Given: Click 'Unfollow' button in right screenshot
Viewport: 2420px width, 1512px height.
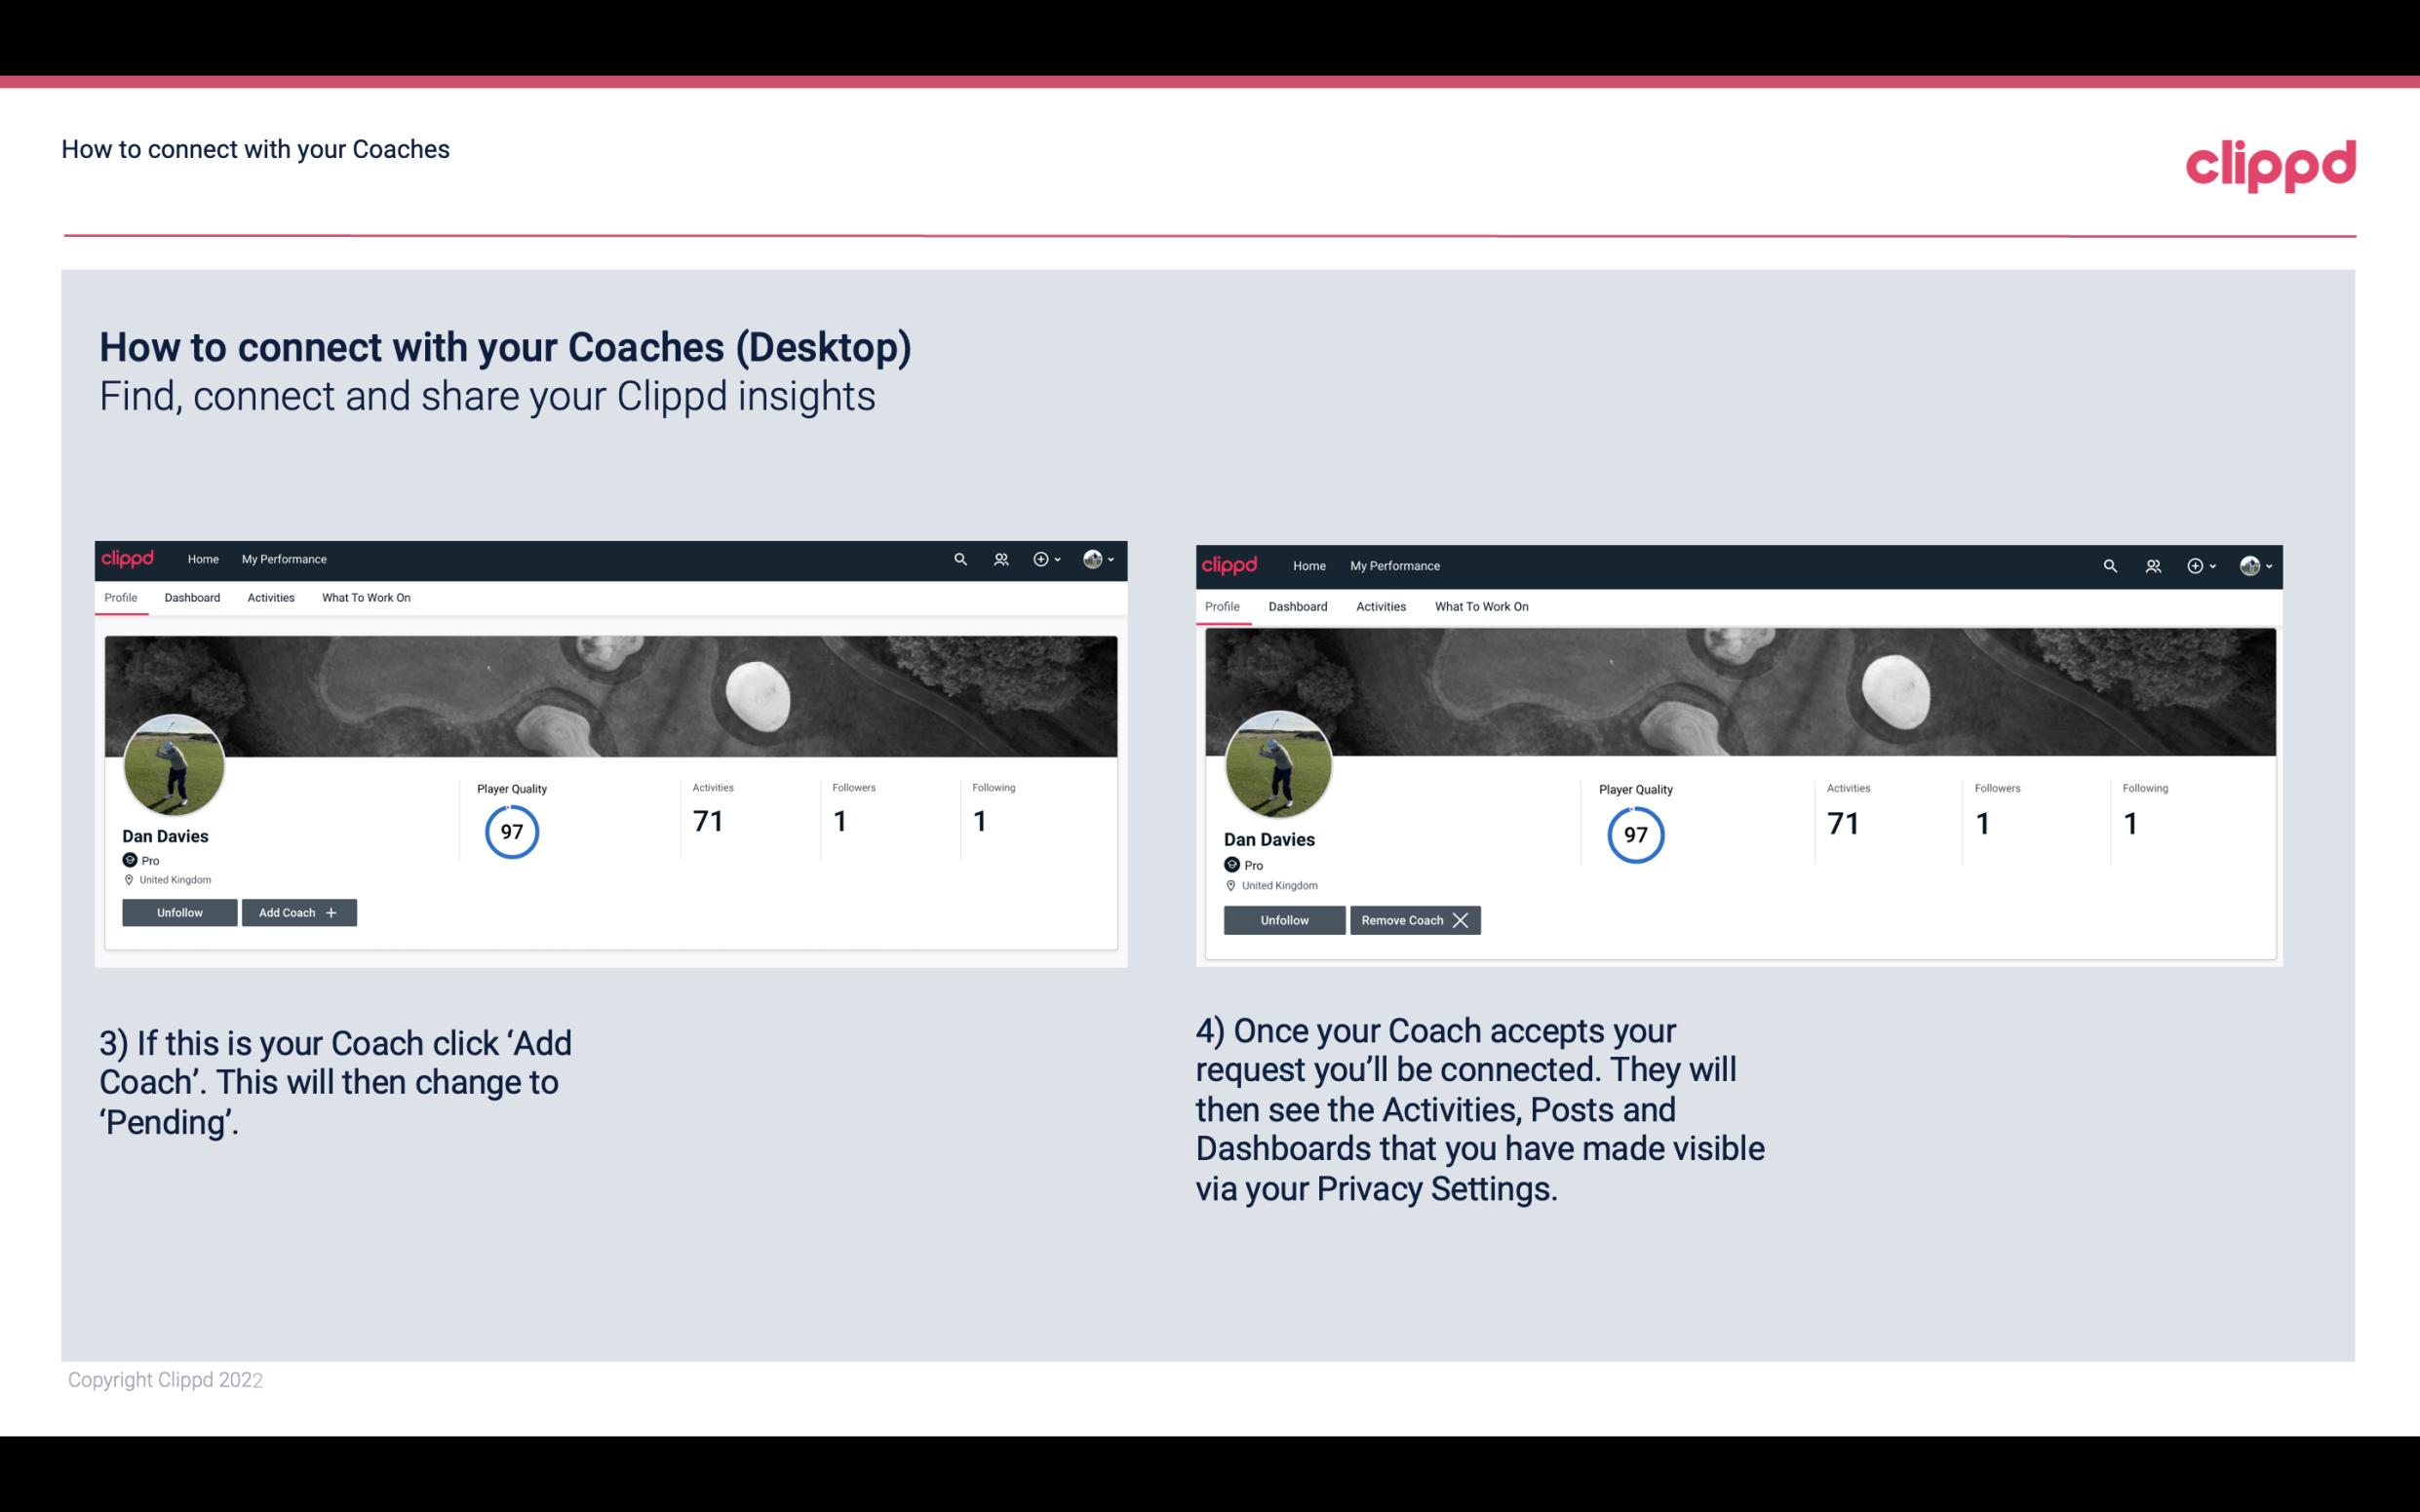Looking at the screenshot, I should 1284,918.
